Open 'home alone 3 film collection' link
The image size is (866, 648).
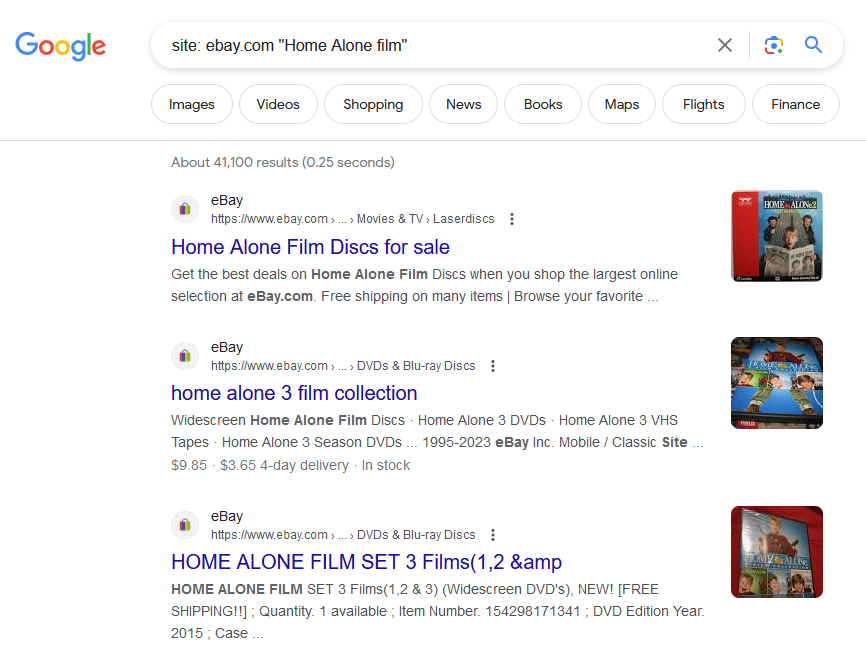coord(294,393)
